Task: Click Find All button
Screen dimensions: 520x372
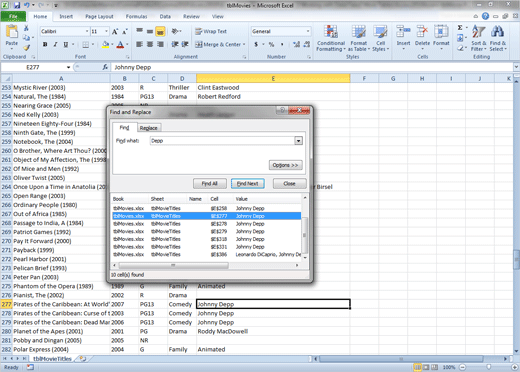Action: 210,183
